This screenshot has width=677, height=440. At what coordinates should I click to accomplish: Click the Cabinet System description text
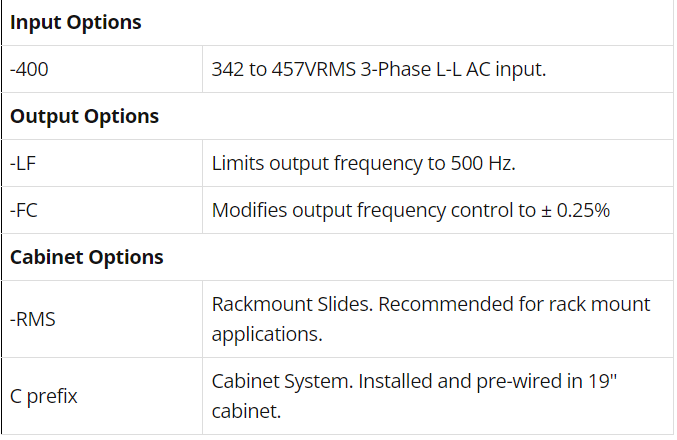click(x=414, y=396)
